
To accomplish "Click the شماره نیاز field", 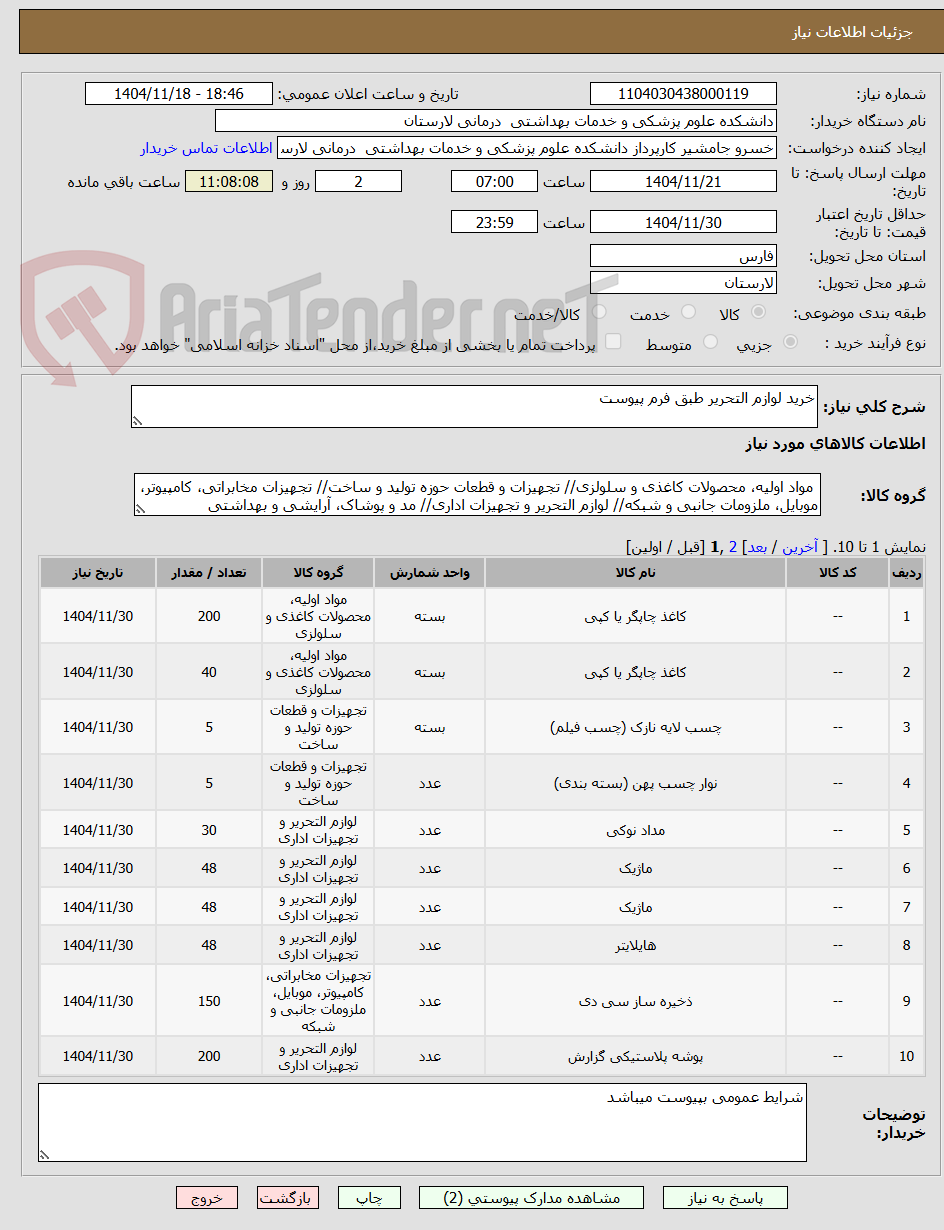I will pyautogui.click(x=683, y=94).
